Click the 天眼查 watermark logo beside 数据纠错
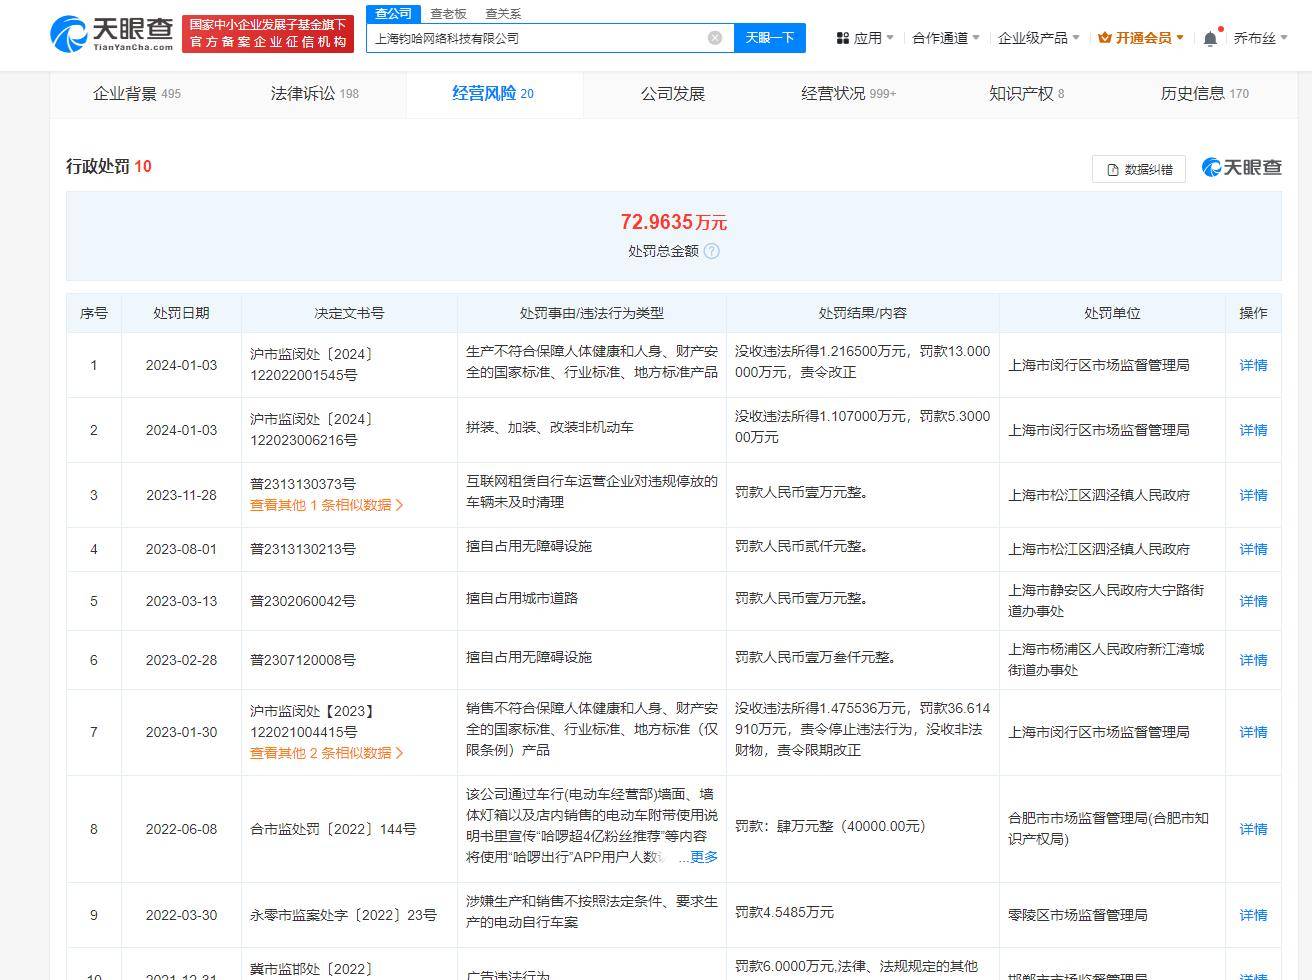Screen dimensions: 1312x980 (1241, 168)
